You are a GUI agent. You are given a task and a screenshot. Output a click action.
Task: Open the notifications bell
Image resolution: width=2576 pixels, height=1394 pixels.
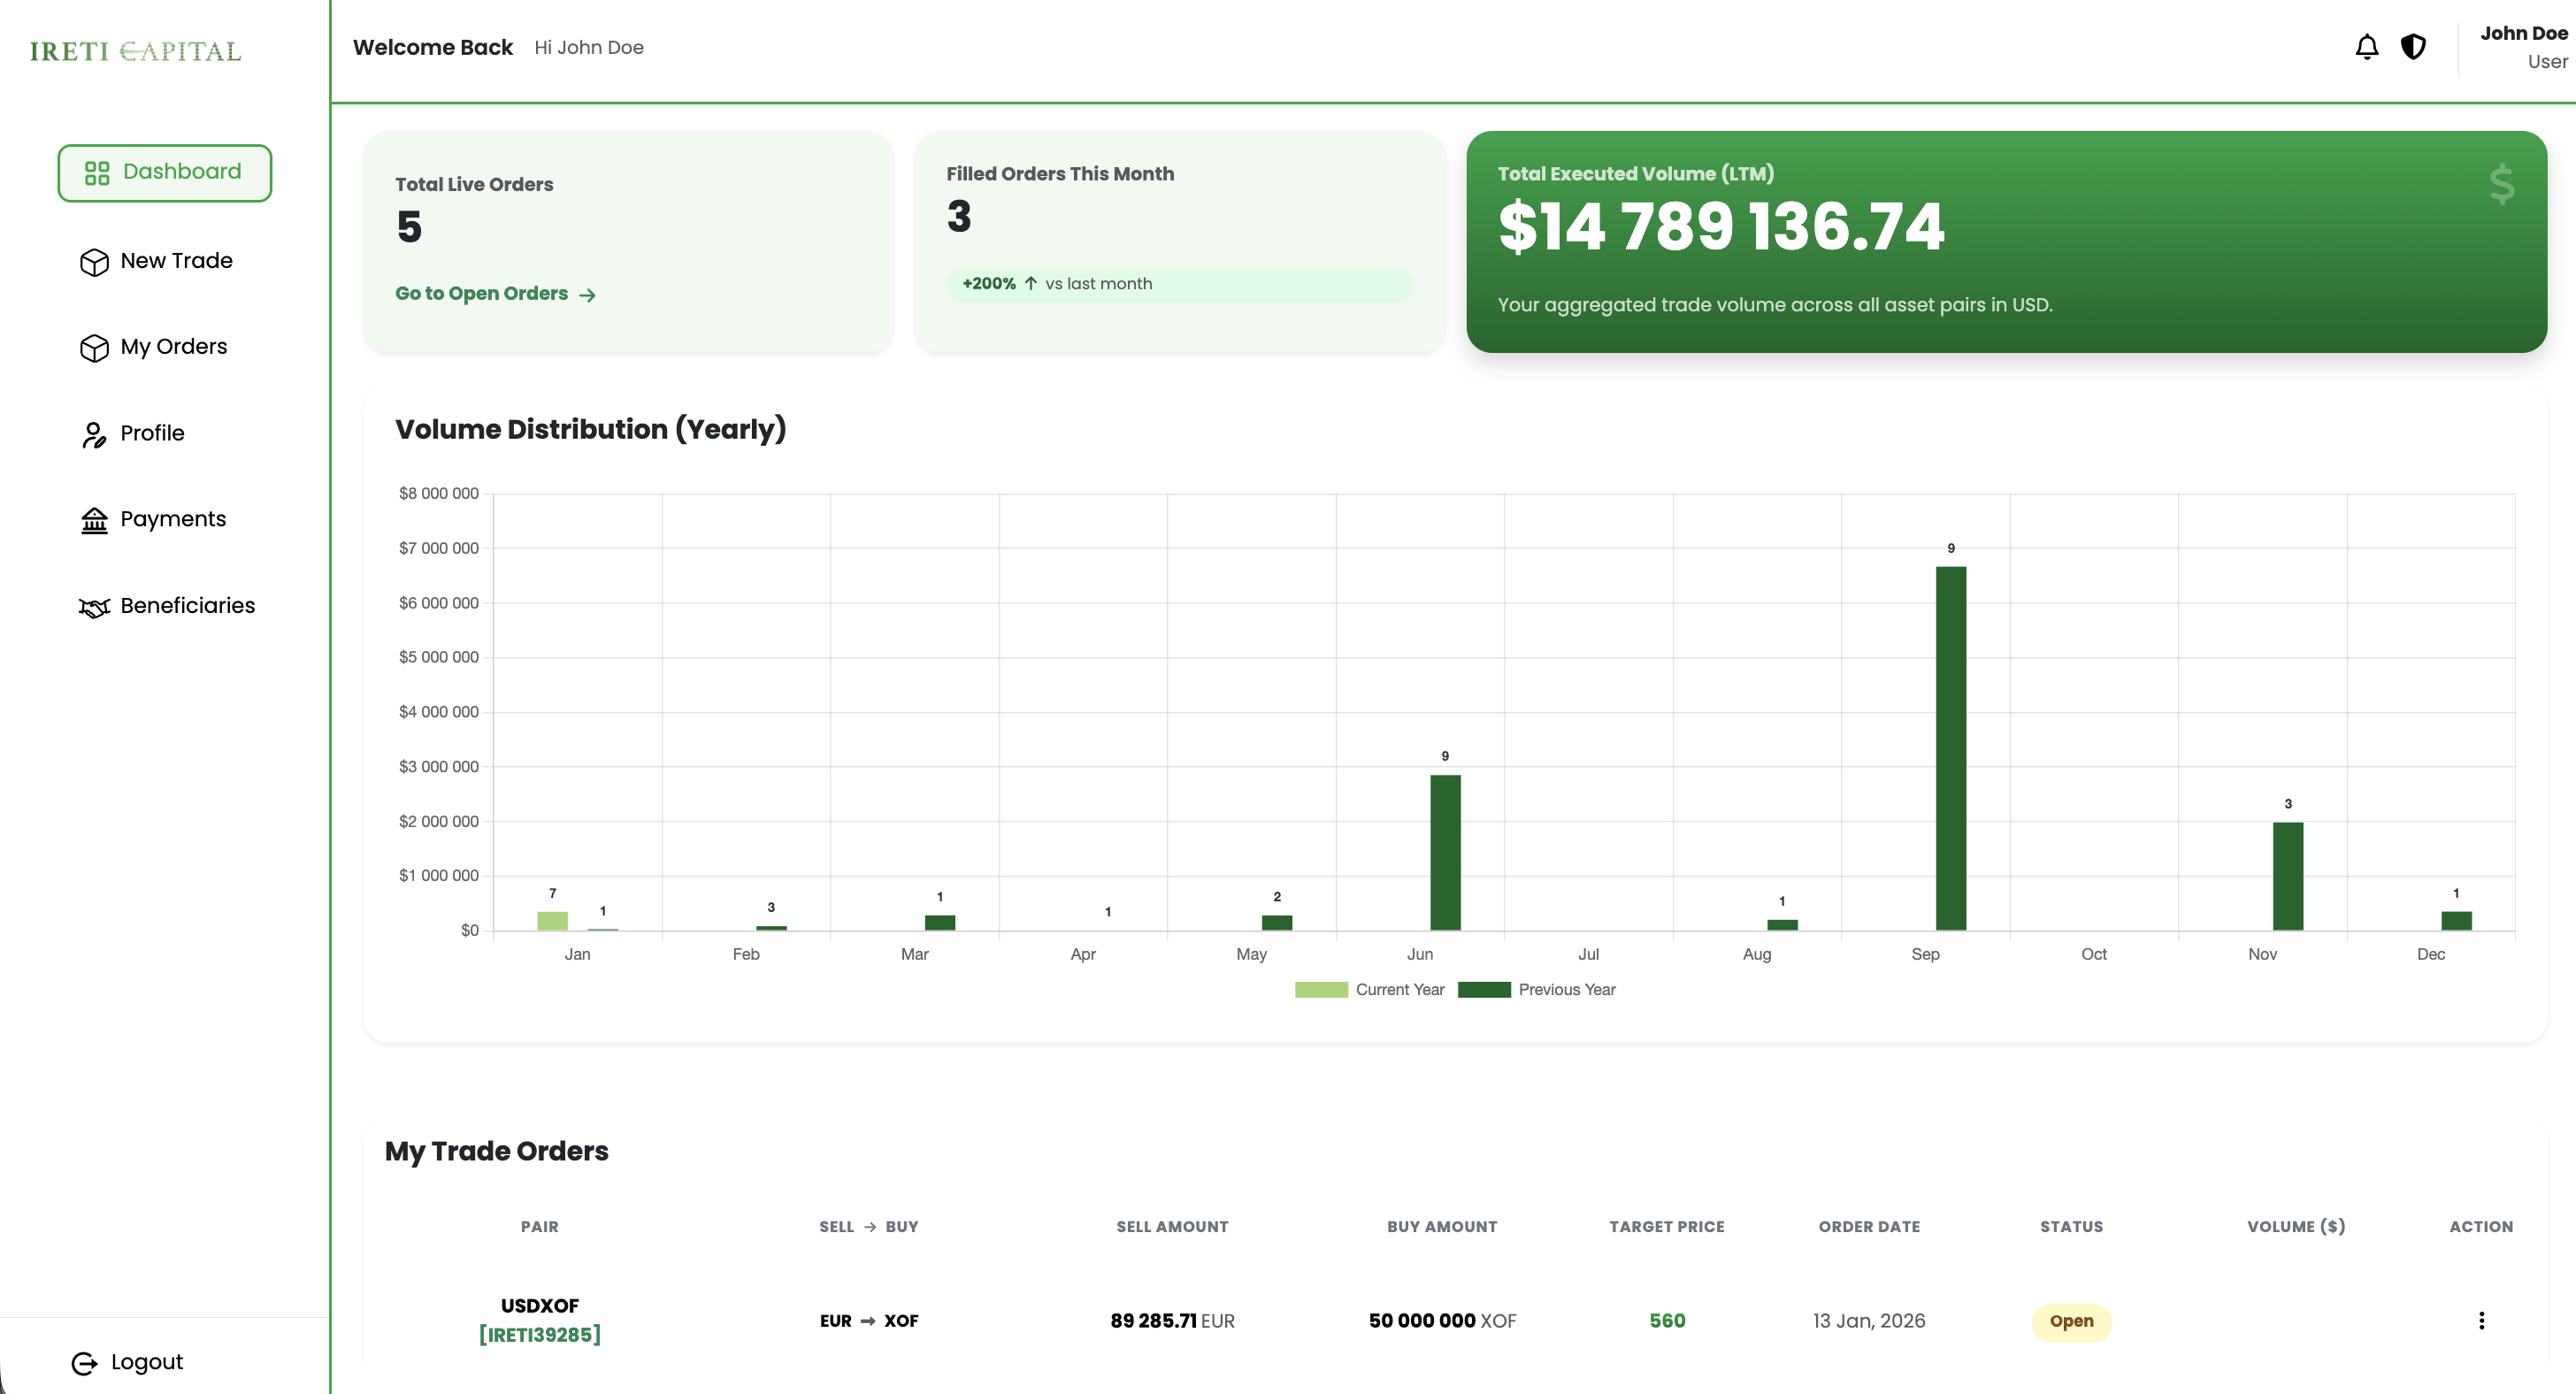click(x=2366, y=46)
